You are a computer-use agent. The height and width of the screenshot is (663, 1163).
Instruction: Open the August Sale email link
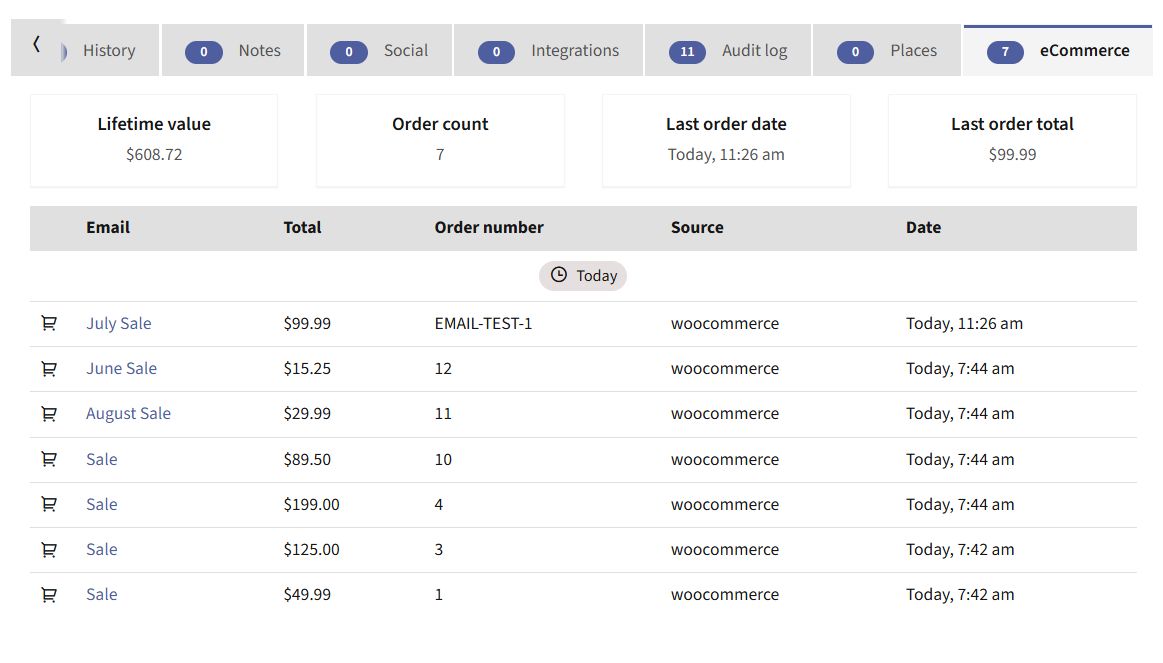[128, 414]
